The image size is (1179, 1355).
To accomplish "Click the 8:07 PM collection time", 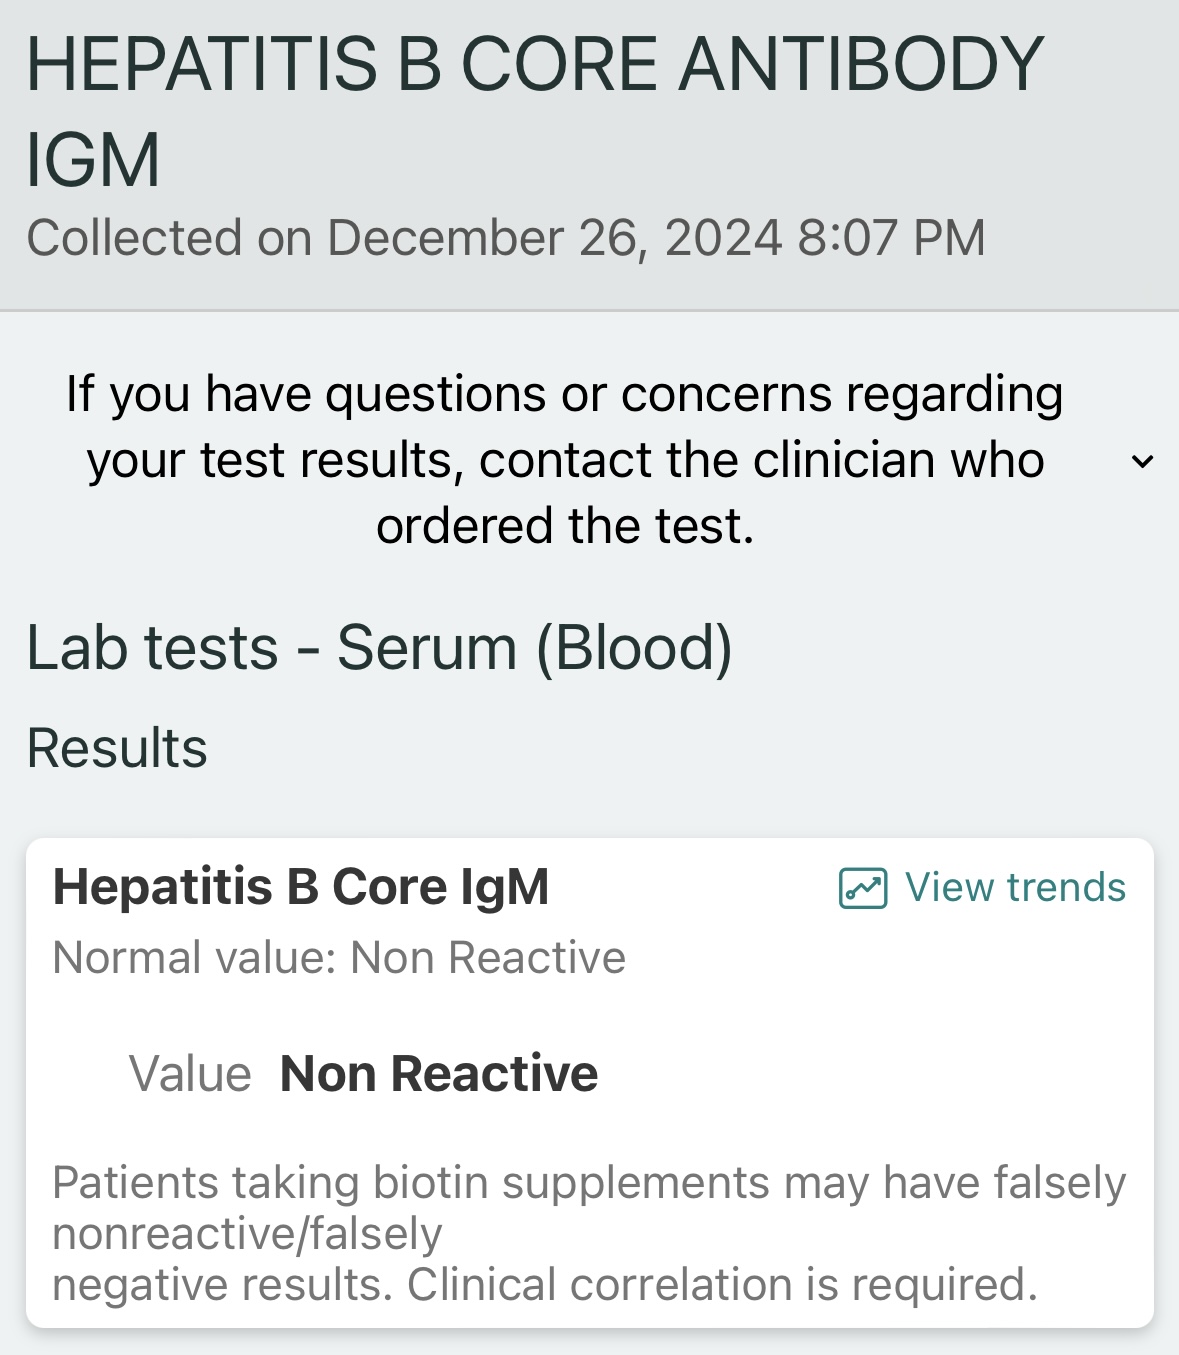I will click(892, 238).
